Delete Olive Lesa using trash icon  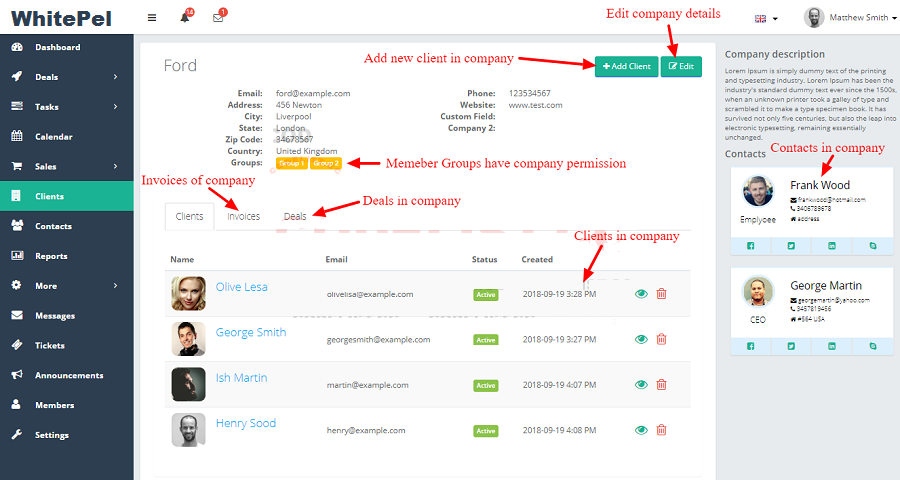pos(661,294)
